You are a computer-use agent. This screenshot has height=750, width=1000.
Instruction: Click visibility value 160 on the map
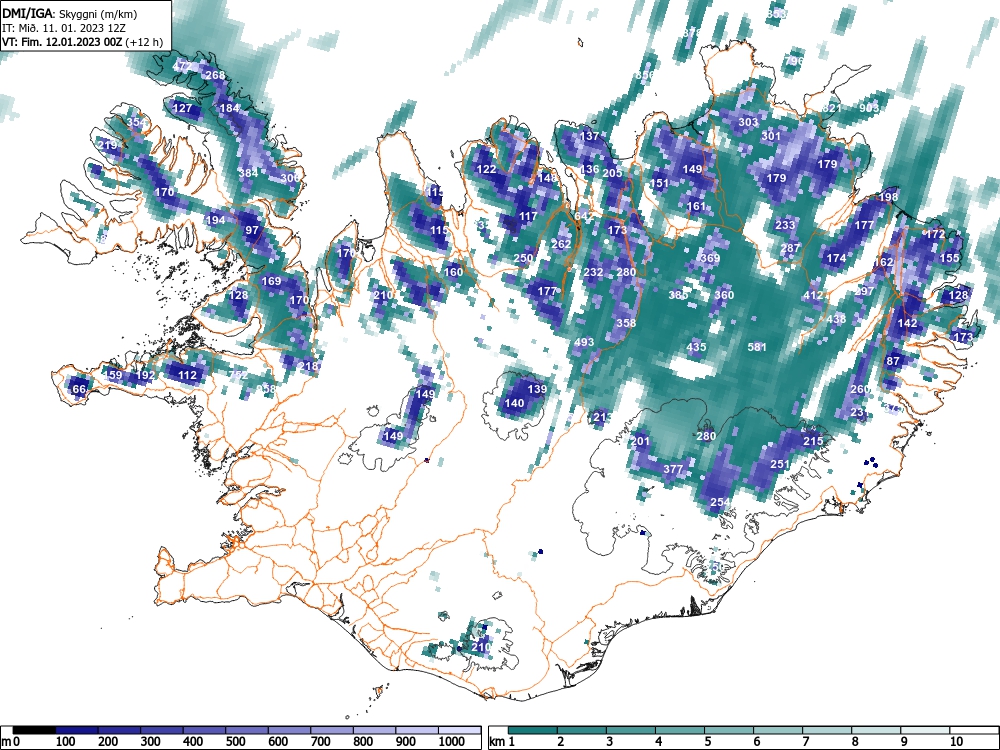(x=453, y=272)
